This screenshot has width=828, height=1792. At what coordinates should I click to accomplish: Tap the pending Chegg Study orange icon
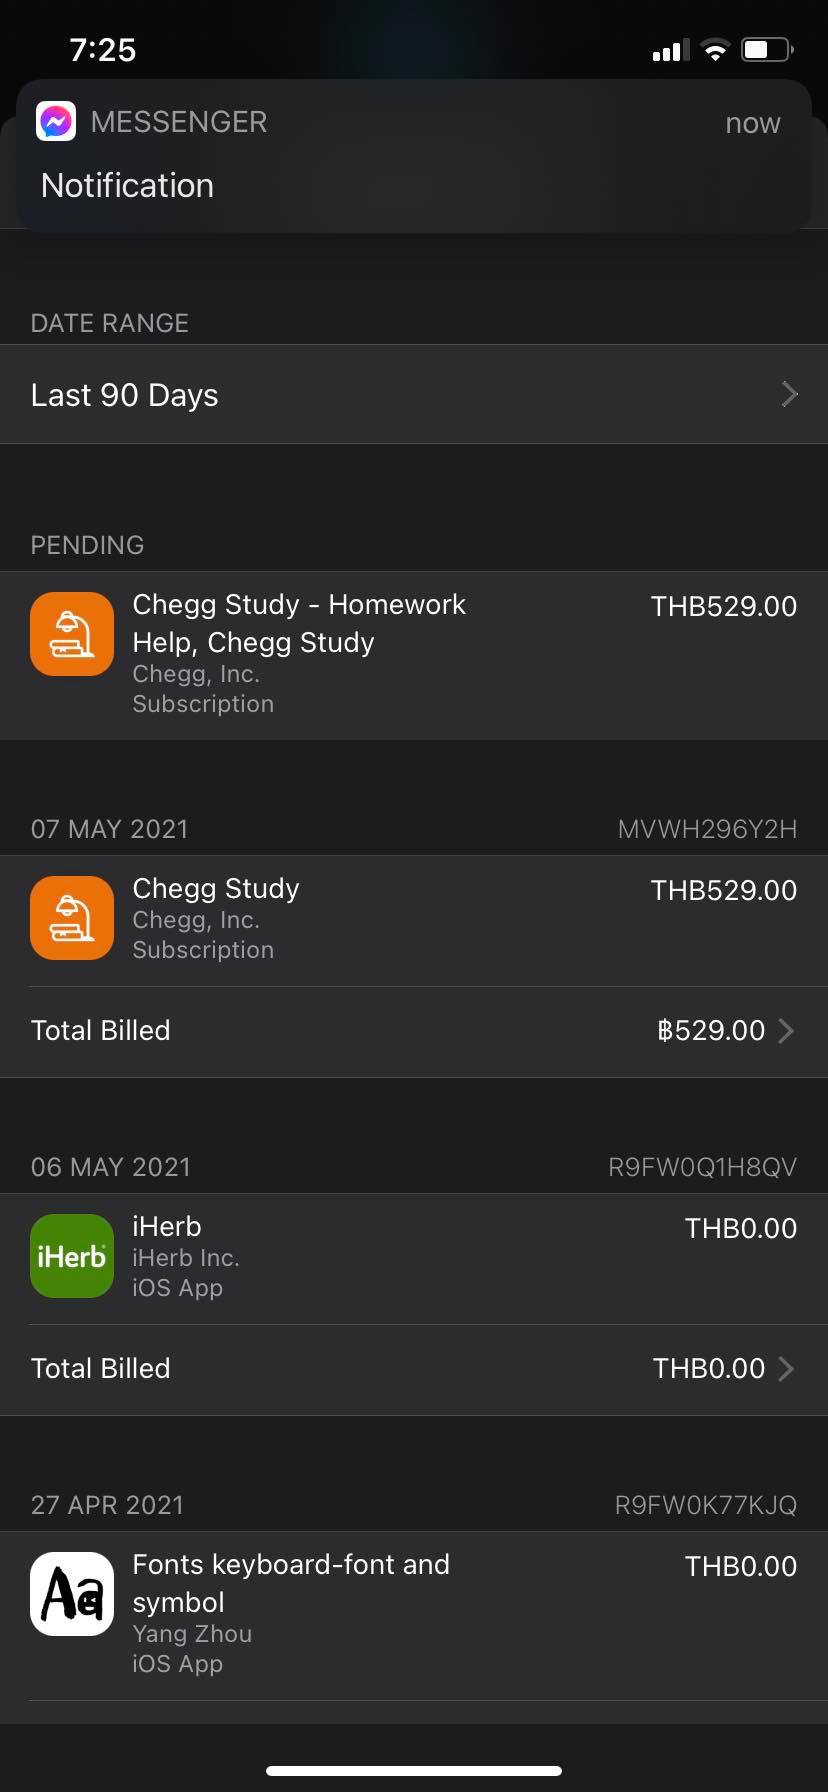click(x=72, y=634)
